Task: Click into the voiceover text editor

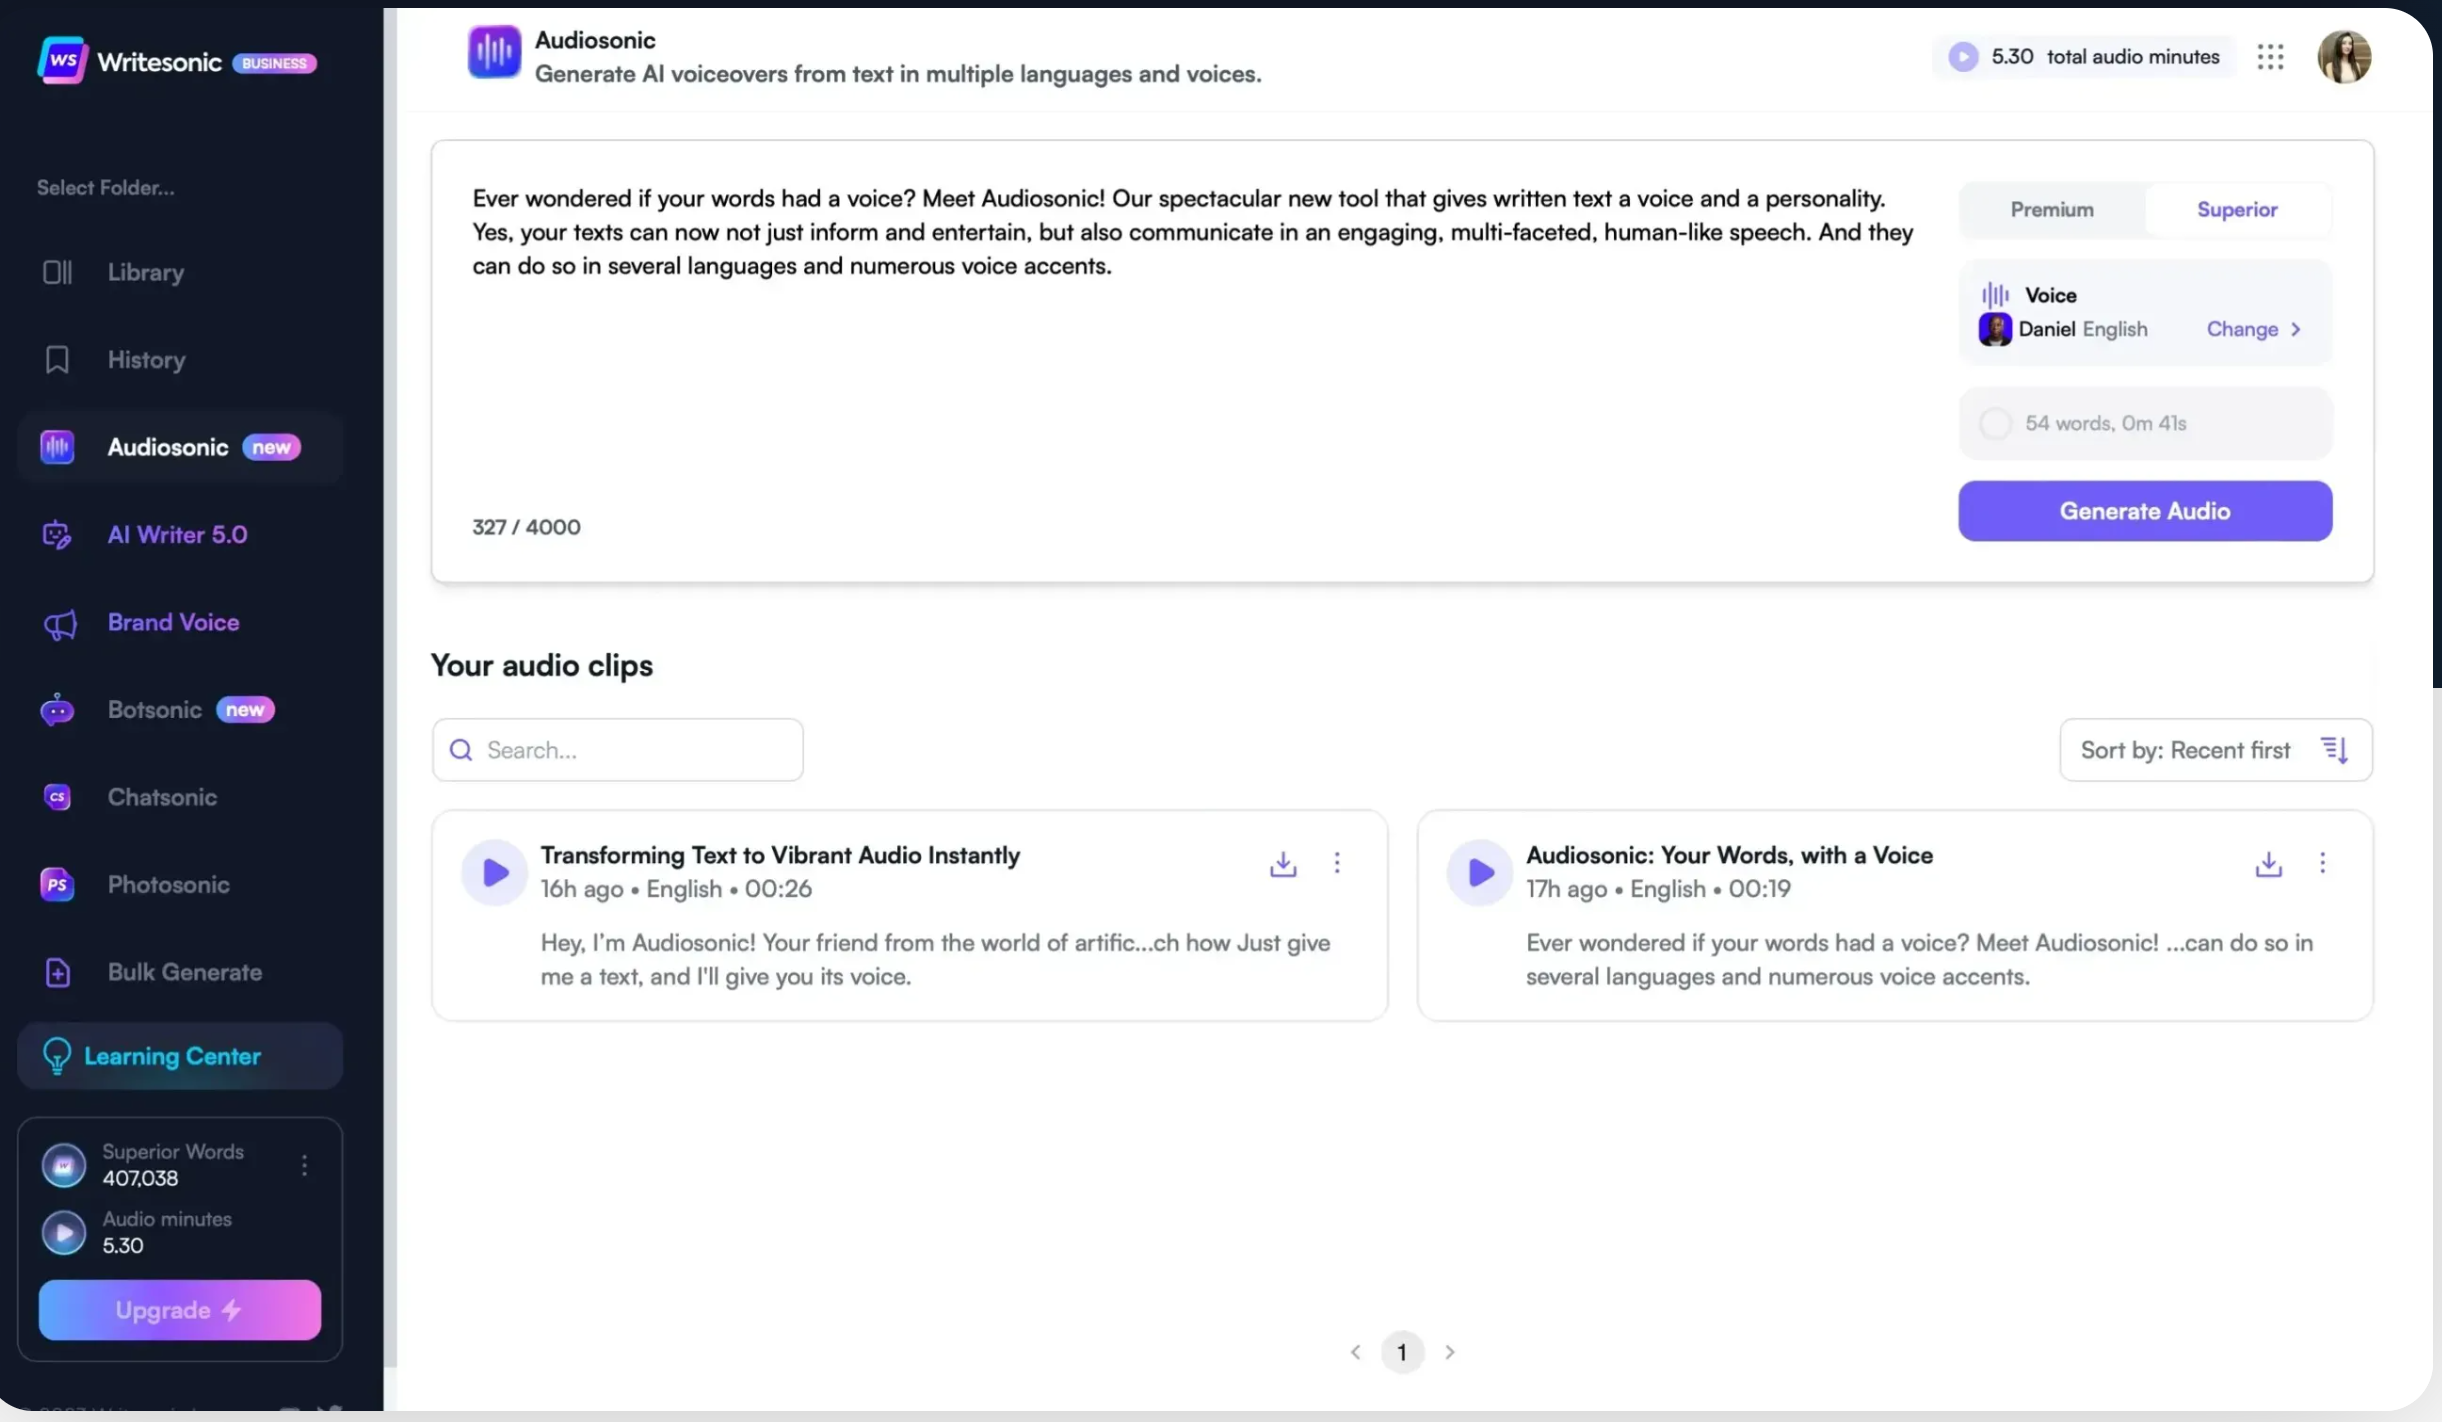Action: [1192, 340]
